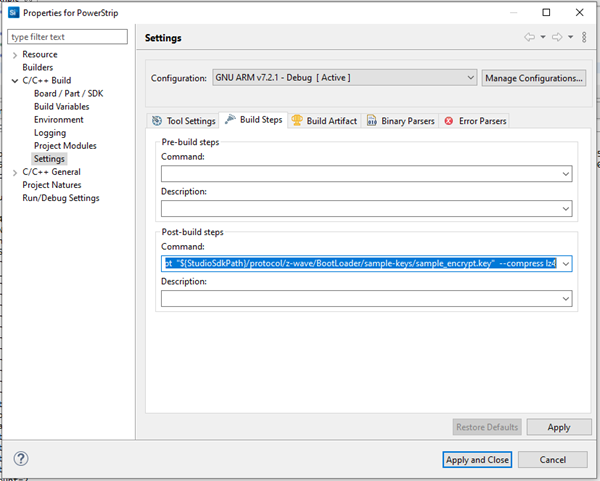Open the post-build Description dropdown
This screenshot has height=481, width=600.
(x=566, y=299)
